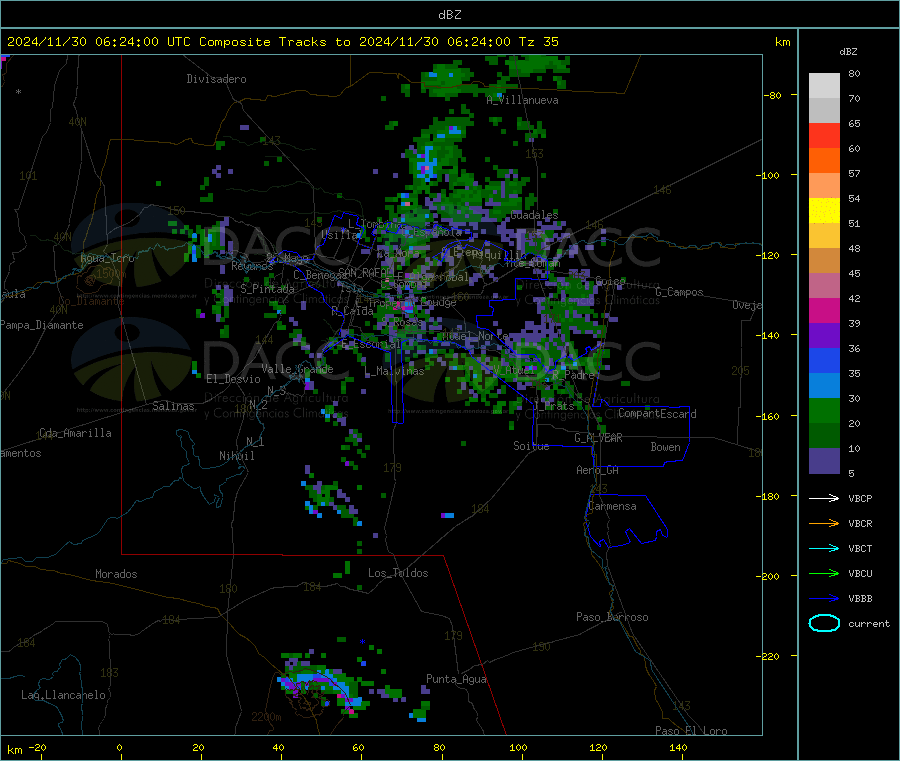Screen dimensions: 900x761
Task: Click the Nihuil map label
Action: [236, 456]
